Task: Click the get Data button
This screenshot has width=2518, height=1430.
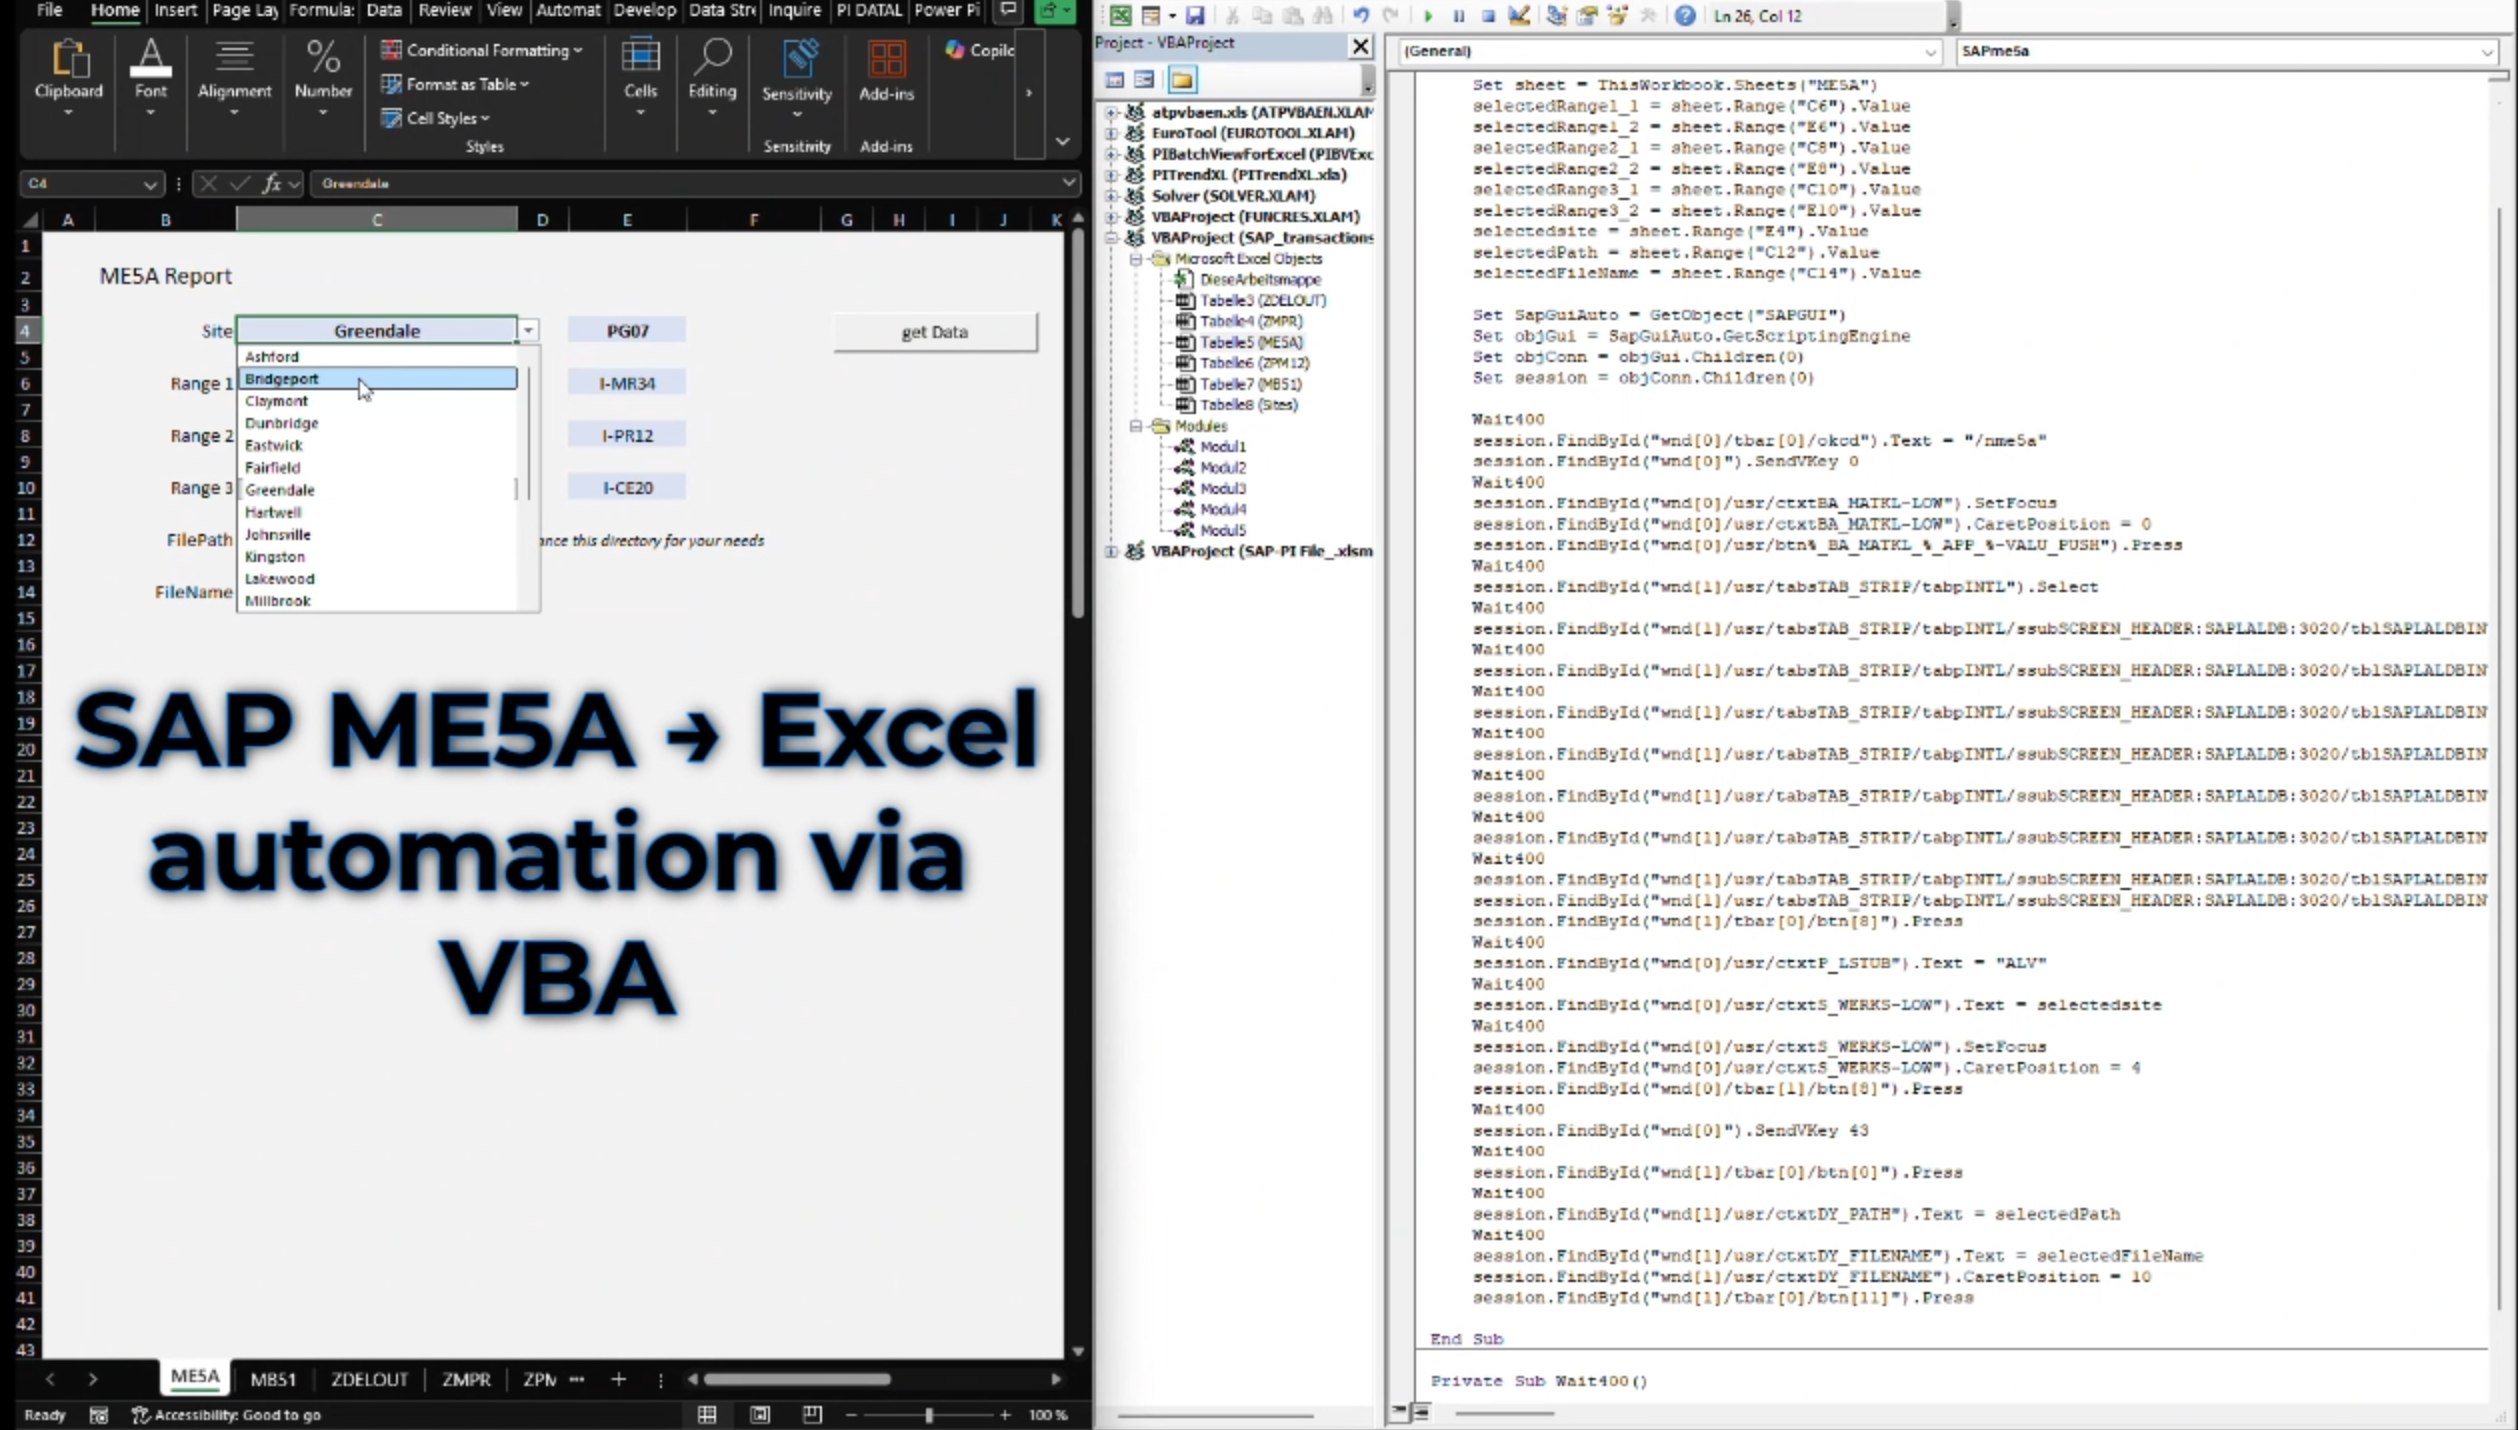Action: [935, 332]
